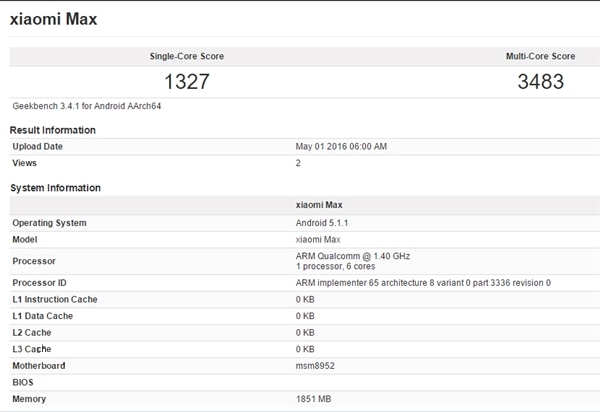Select the ARM implementer 65 architecture value
The image size is (600, 412).
tap(423, 283)
